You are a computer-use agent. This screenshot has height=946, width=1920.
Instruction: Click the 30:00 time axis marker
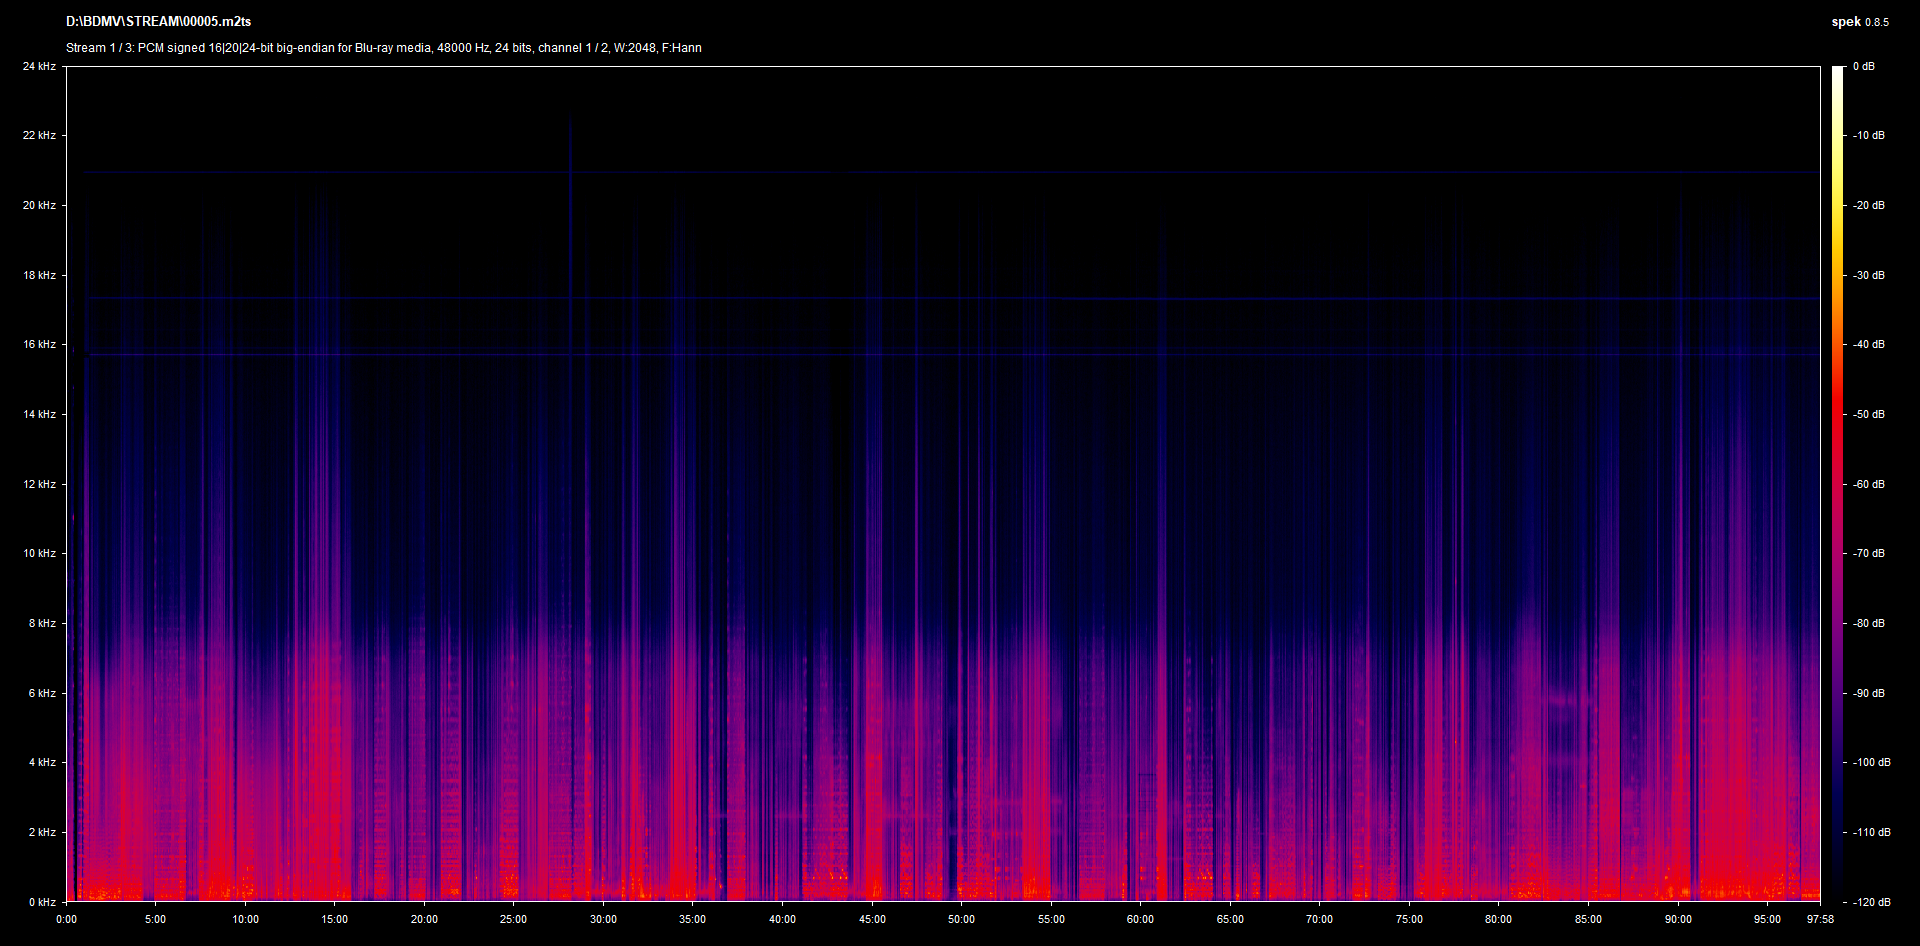[603, 920]
